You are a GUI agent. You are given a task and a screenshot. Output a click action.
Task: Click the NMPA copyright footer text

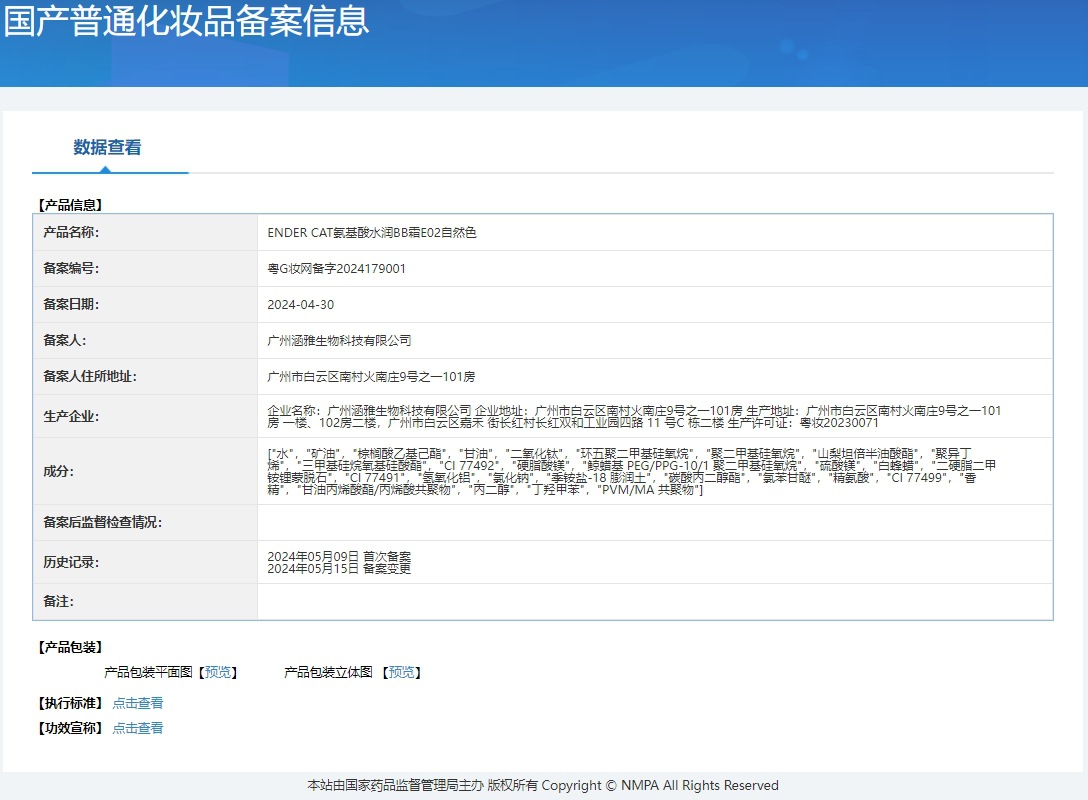pos(543,785)
